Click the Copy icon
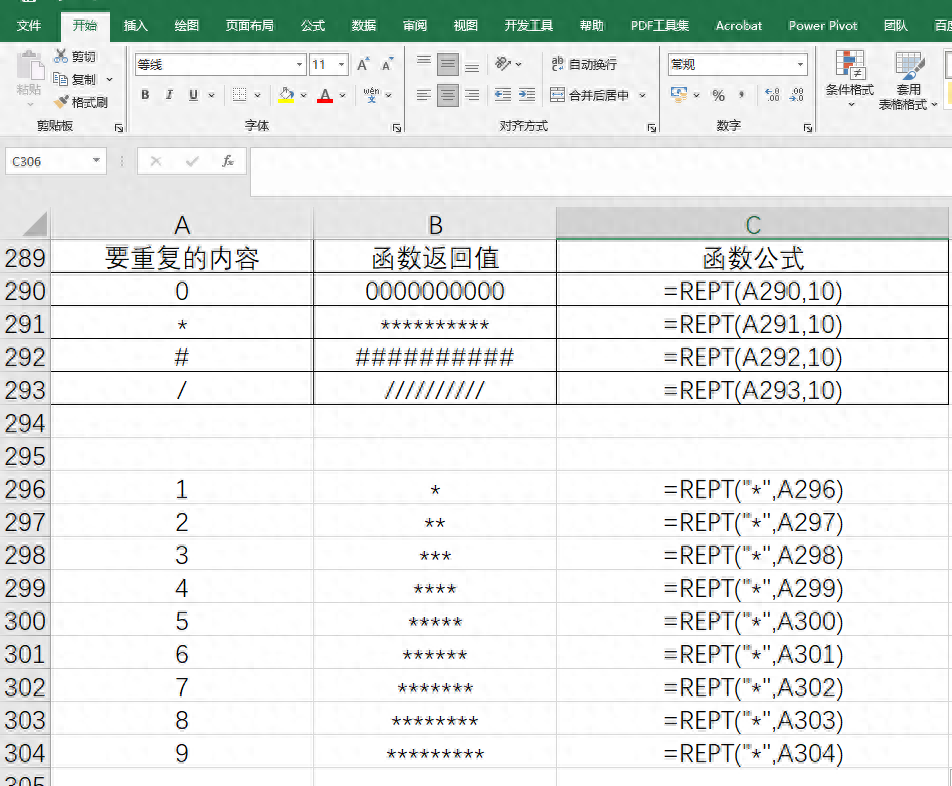Screen dimensions: 952x786 (x=60, y=79)
